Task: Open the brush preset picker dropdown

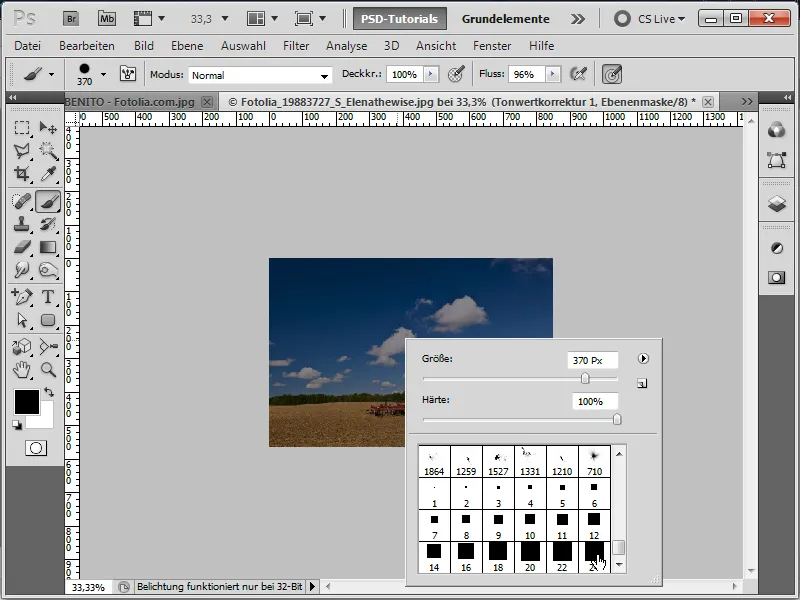Action: pos(104,74)
